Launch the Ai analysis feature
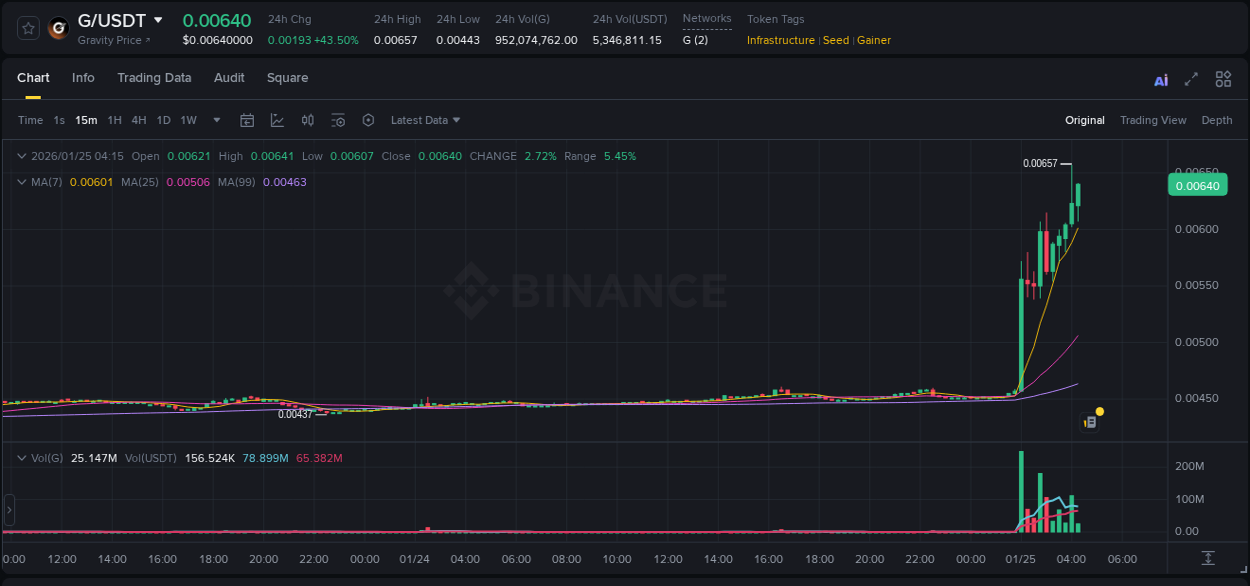The image size is (1250, 586). pos(1161,78)
